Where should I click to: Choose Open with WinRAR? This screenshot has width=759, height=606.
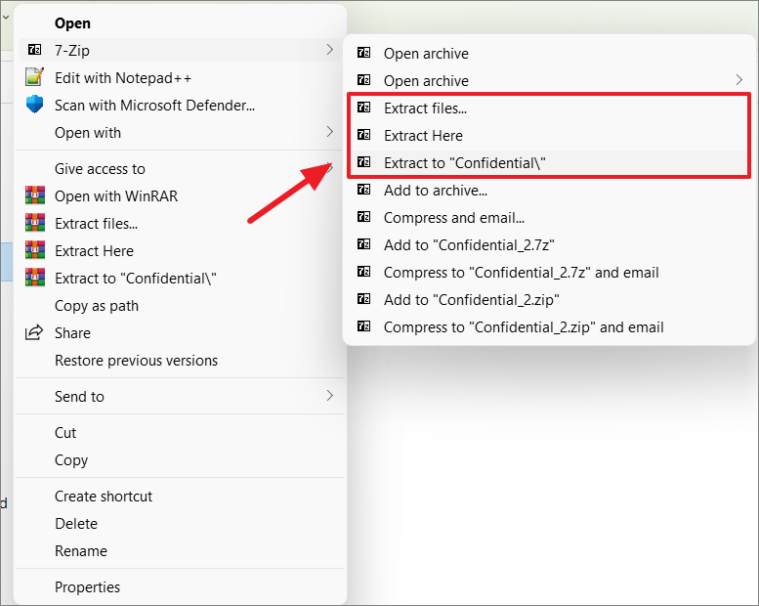180,196
